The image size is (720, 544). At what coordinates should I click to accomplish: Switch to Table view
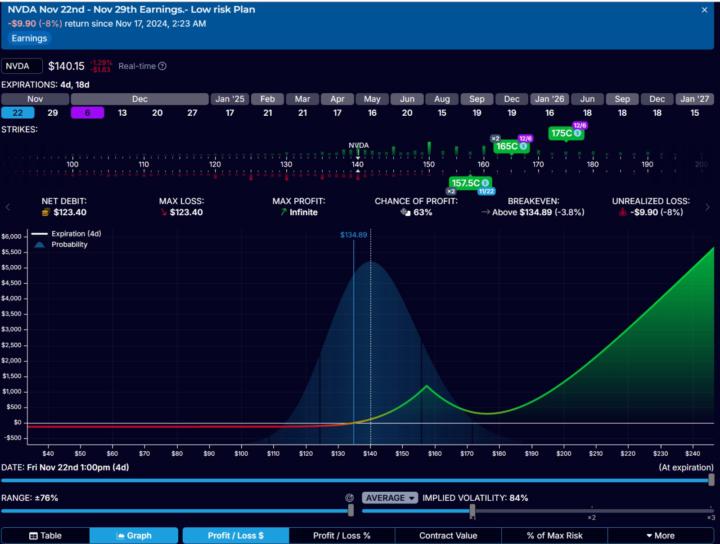click(x=45, y=535)
